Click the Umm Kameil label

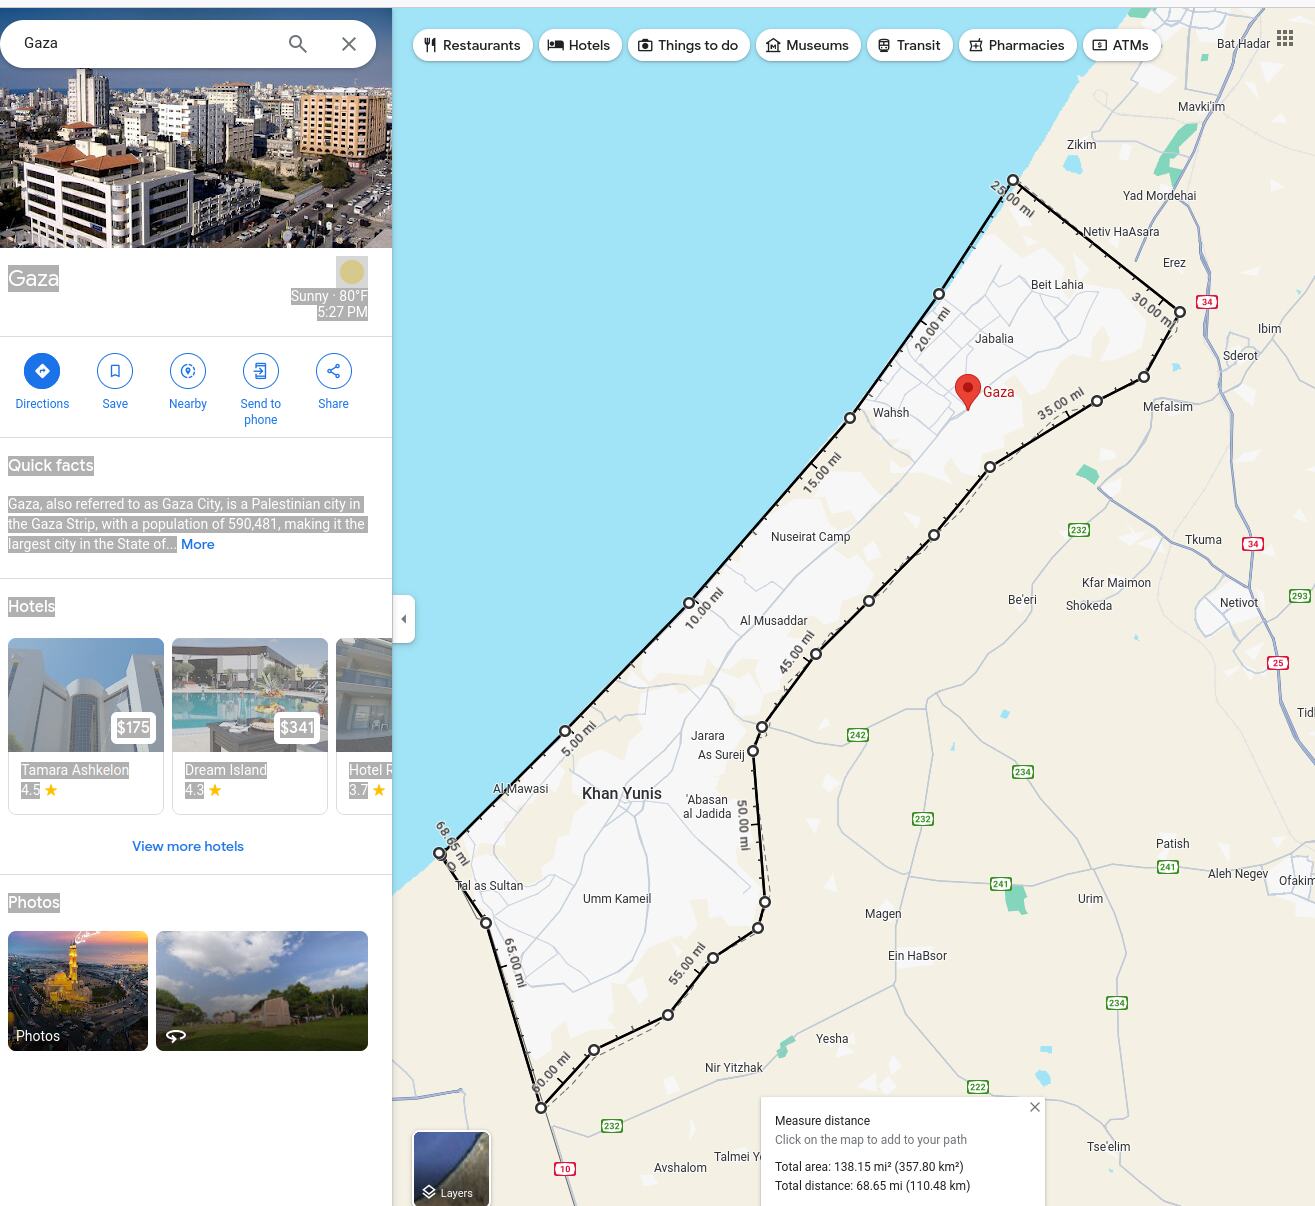point(617,899)
